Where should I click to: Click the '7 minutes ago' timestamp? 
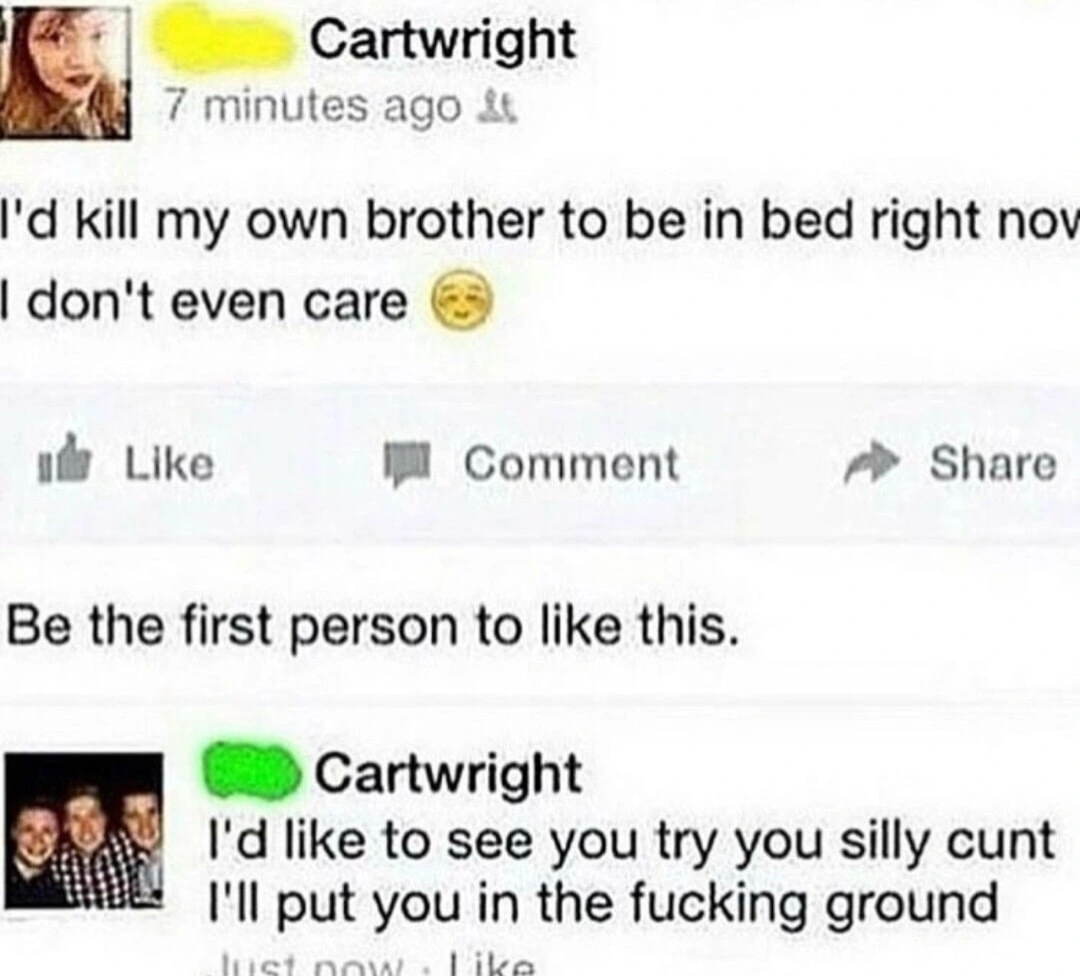[311, 107]
